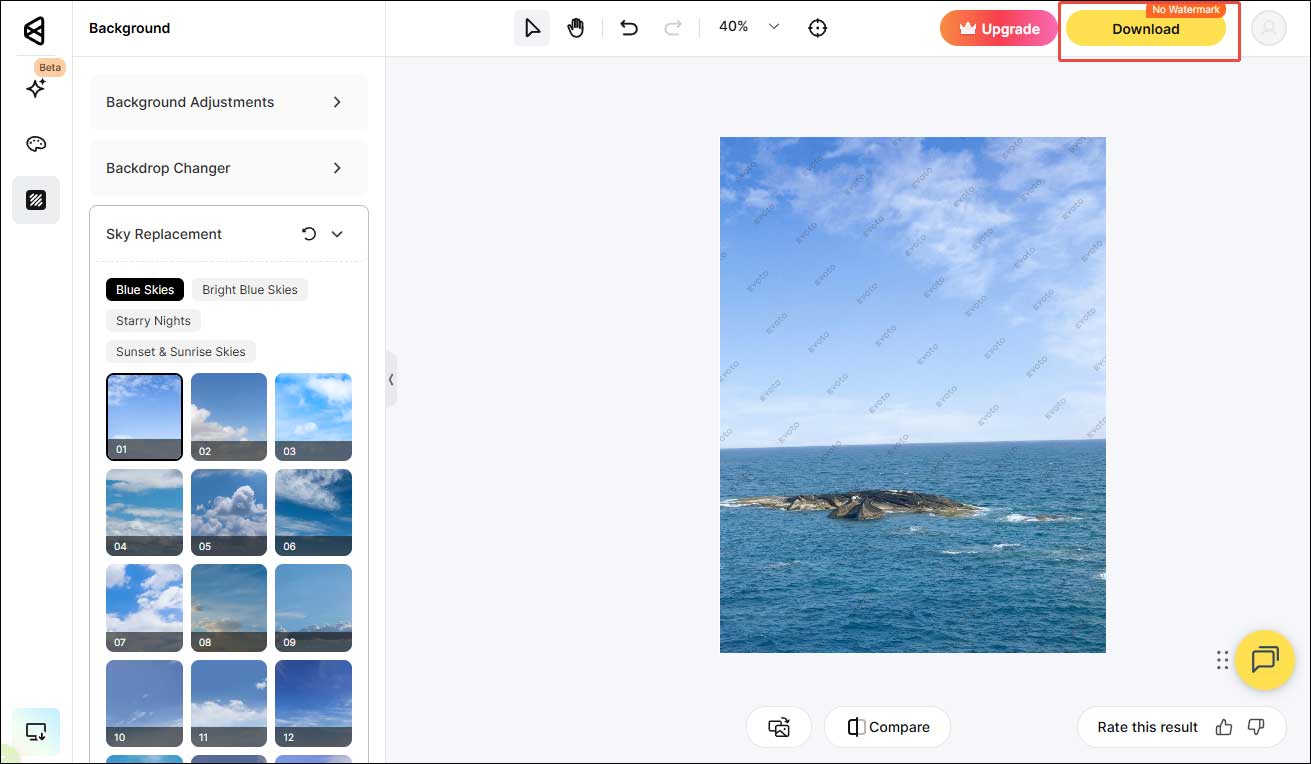Screen dimensions: 1311x764
Task: Expand Background Adjustments section
Action: [x=229, y=102]
